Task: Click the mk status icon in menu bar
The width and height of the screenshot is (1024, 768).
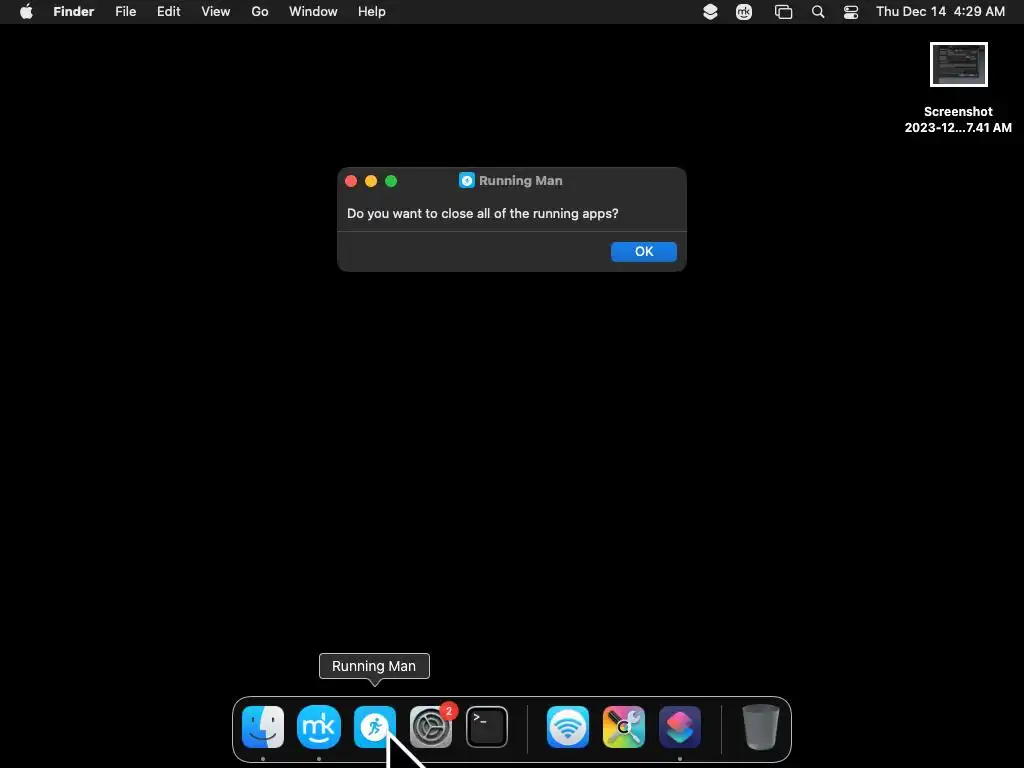Action: (x=744, y=12)
